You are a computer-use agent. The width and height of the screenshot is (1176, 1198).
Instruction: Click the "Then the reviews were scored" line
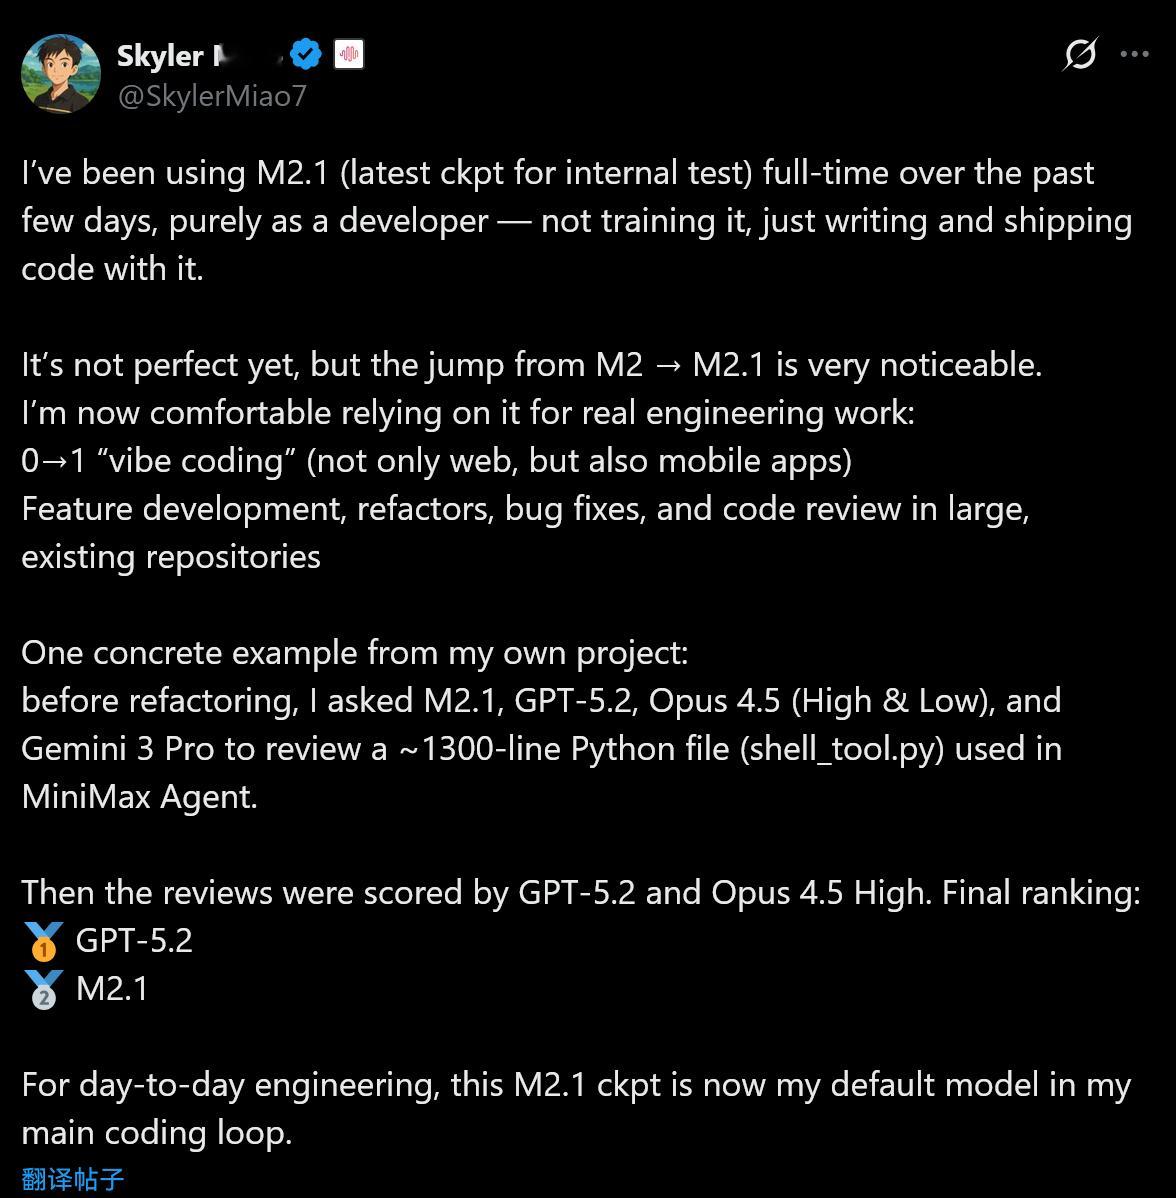coord(580,893)
